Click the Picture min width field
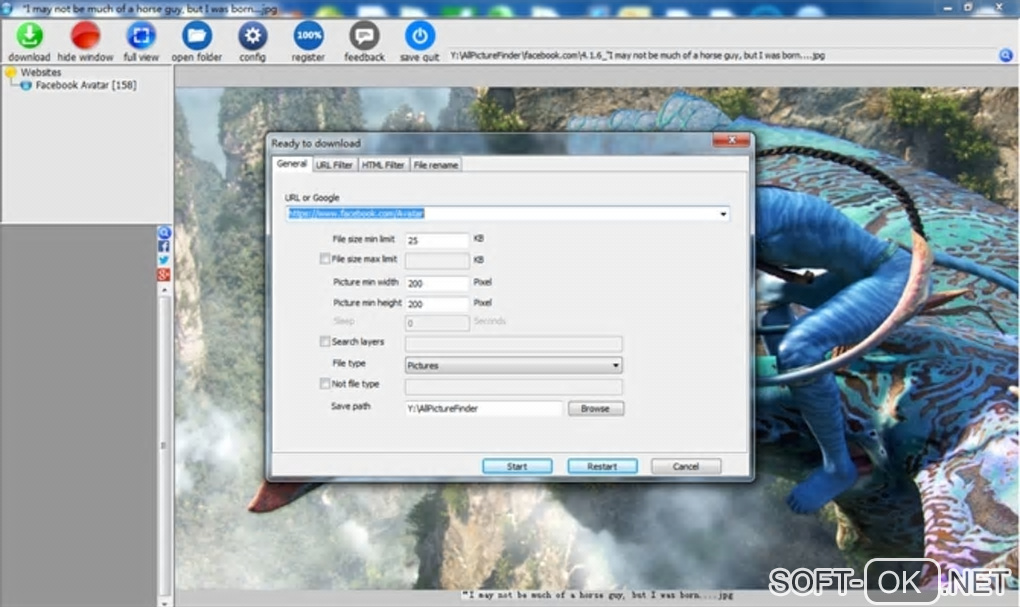Viewport: 1020px width, 607px height. tap(436, 283)
